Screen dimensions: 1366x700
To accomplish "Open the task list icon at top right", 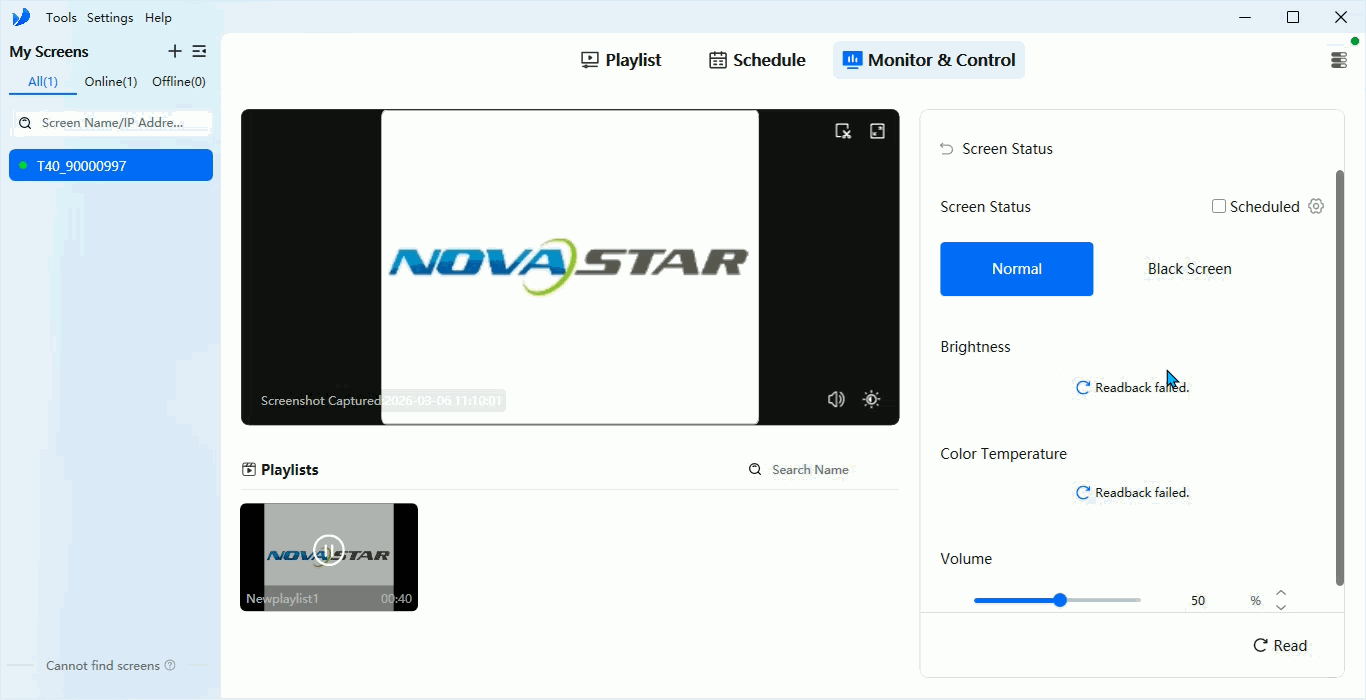I will [1339, 60].
